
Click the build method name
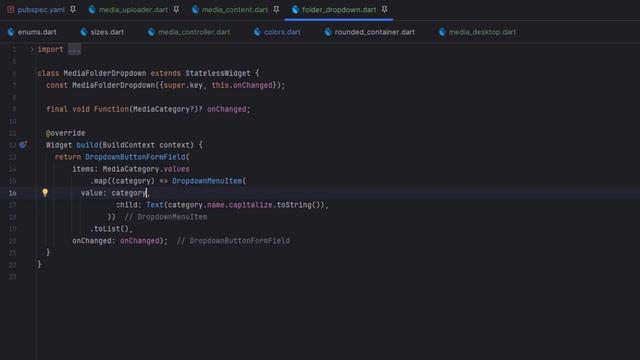(x=87, y=145)
